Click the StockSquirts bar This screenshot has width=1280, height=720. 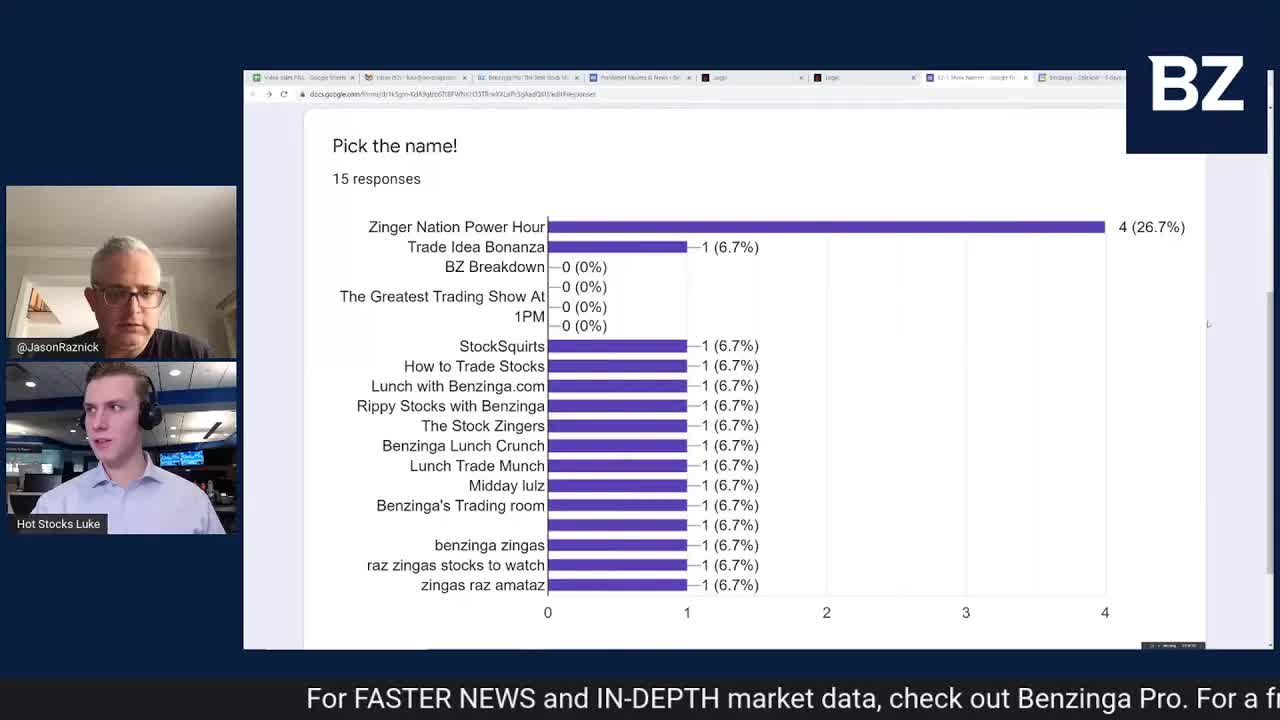(617, 346)
